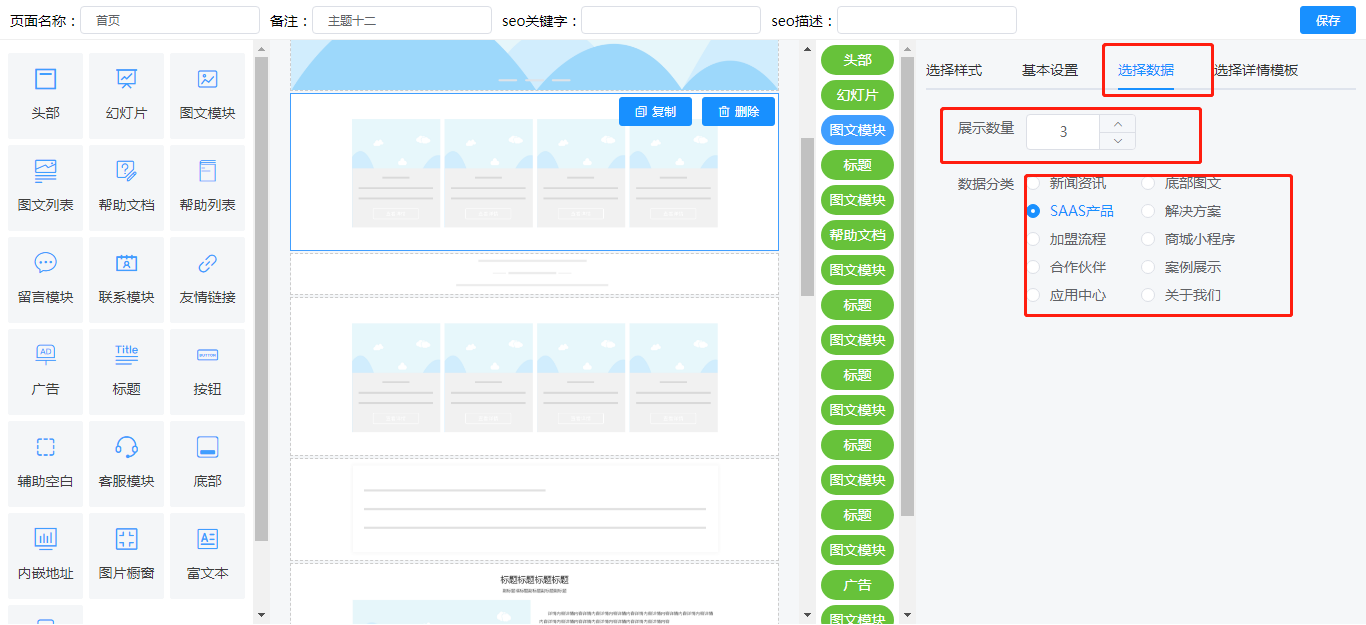Add the 留言模块 message component

[x=45, y=264]
